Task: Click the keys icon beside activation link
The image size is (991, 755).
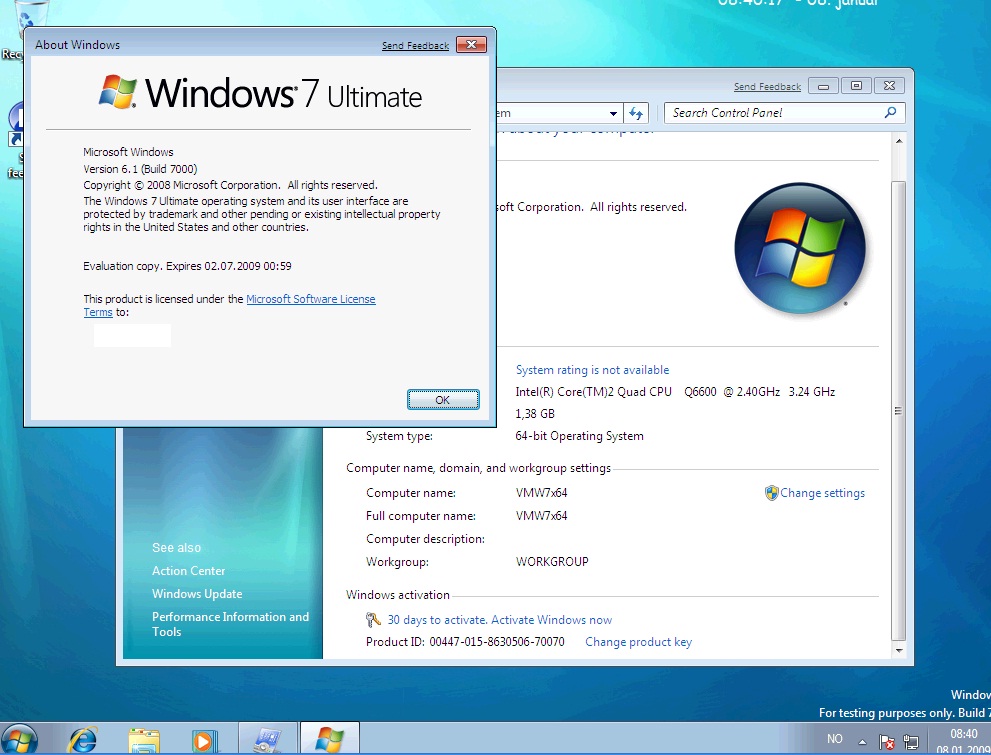Action: 373,620
